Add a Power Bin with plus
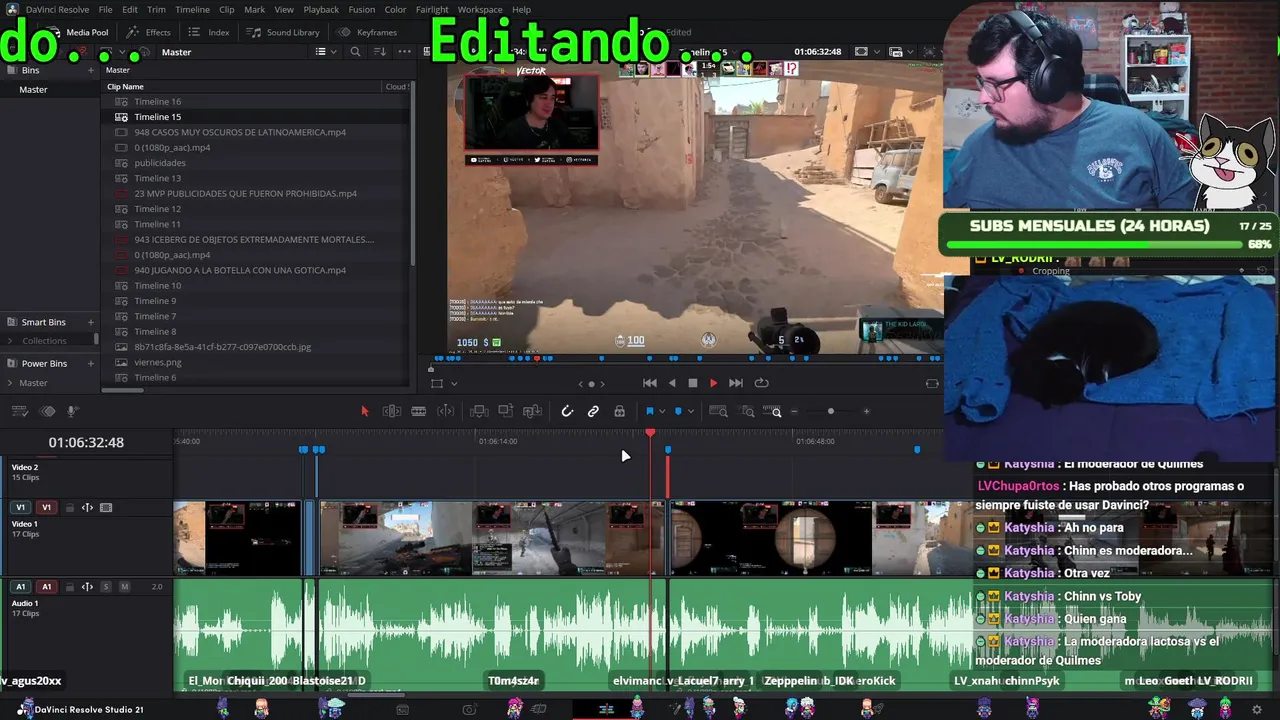1280x720 pixels. tap(91, 363)
